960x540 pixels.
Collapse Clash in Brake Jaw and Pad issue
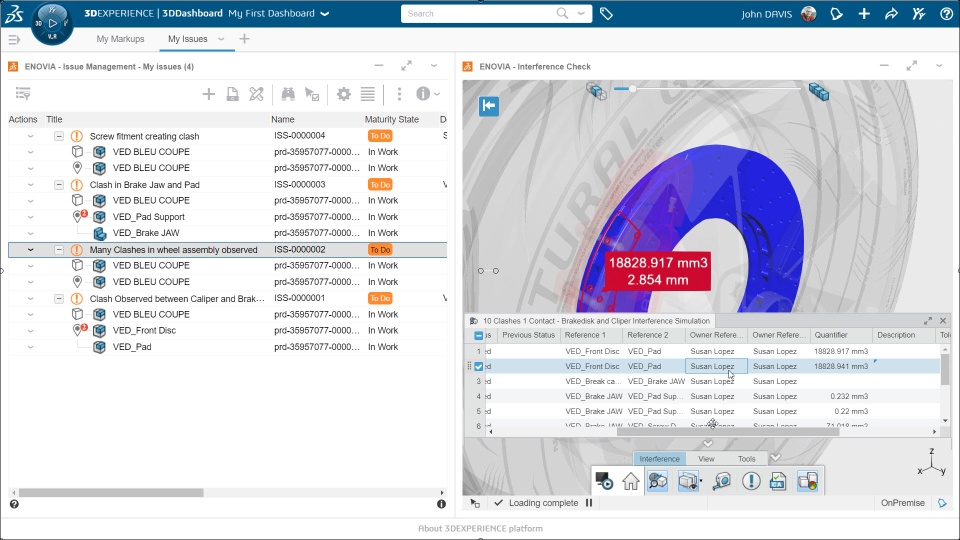[x=59, y=184]
